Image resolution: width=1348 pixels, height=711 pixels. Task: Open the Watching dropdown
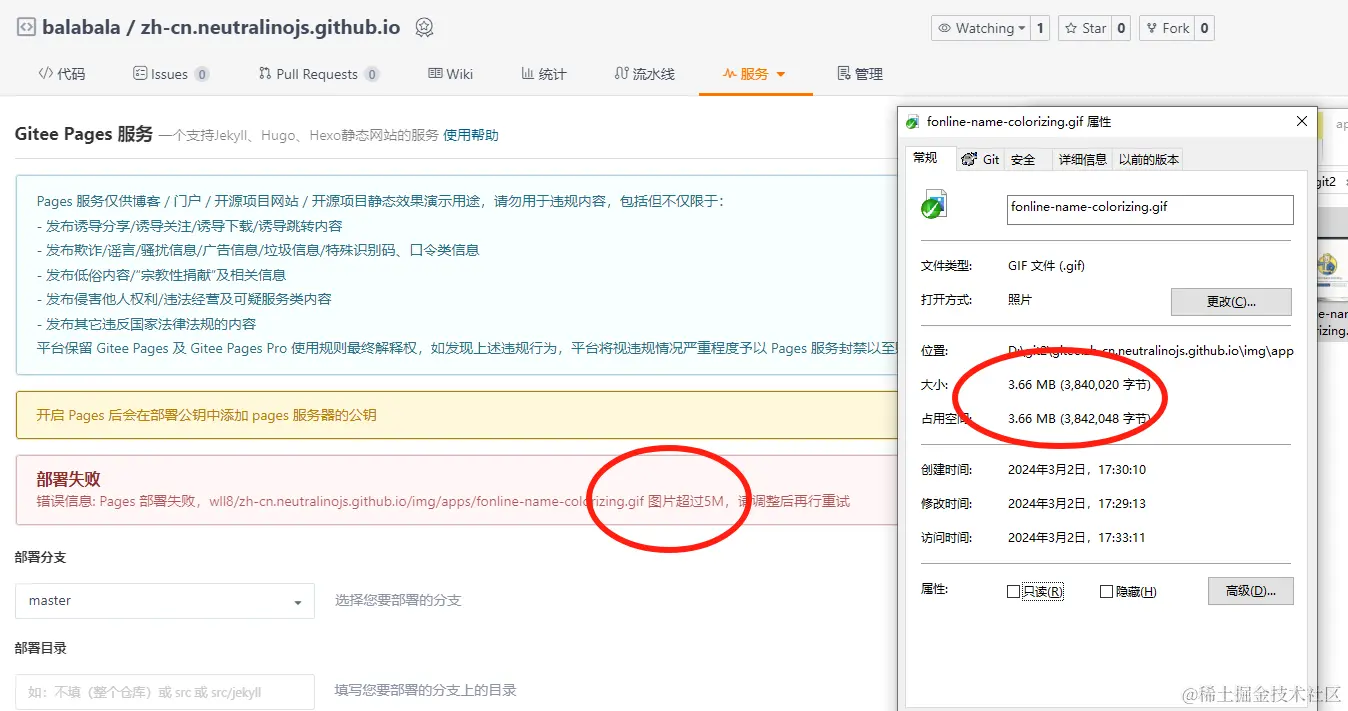(981, 28)
